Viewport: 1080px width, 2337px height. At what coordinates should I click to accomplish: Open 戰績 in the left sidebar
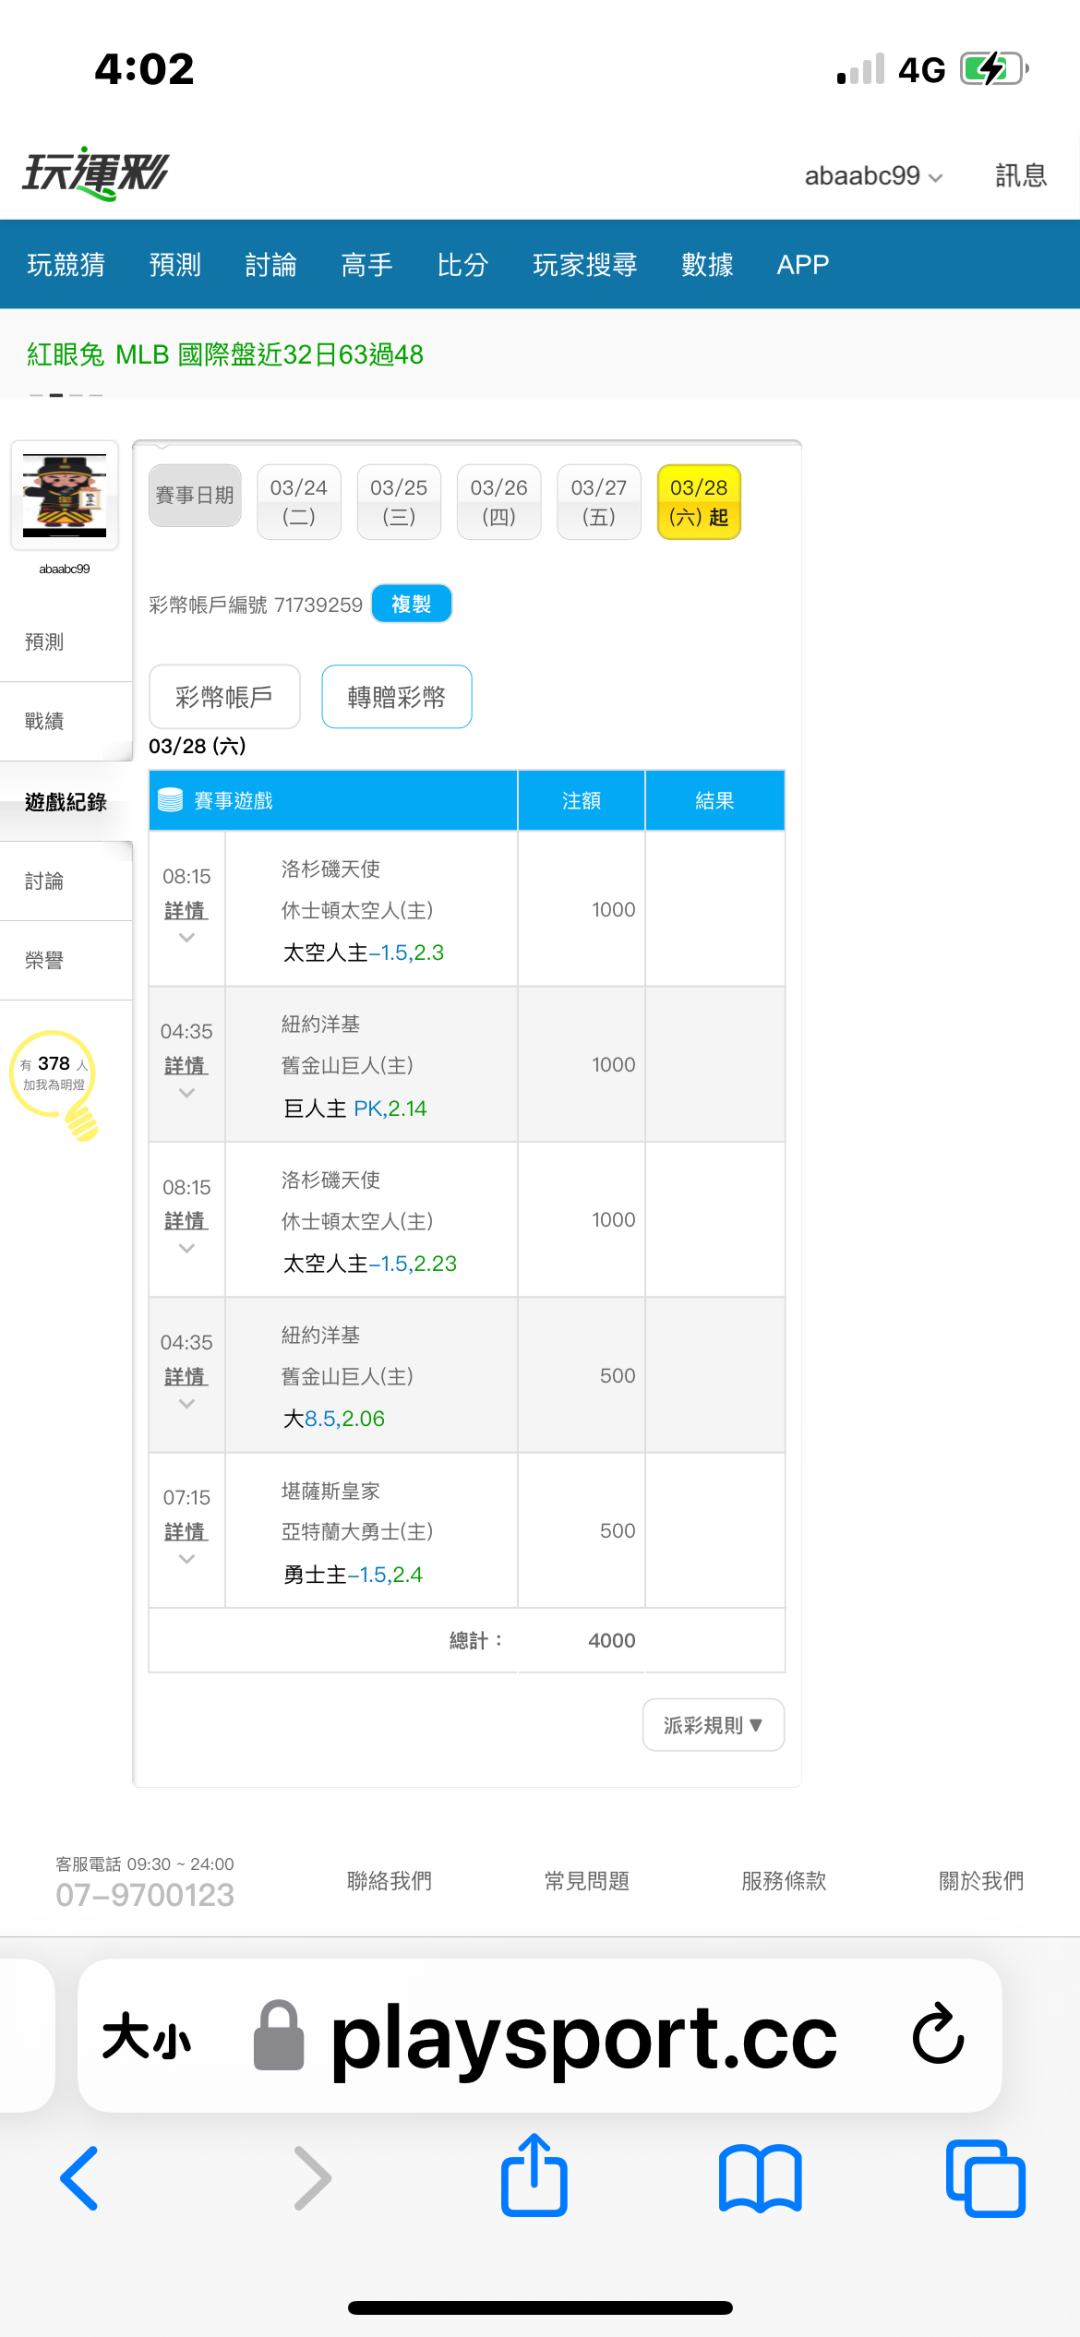45,721
